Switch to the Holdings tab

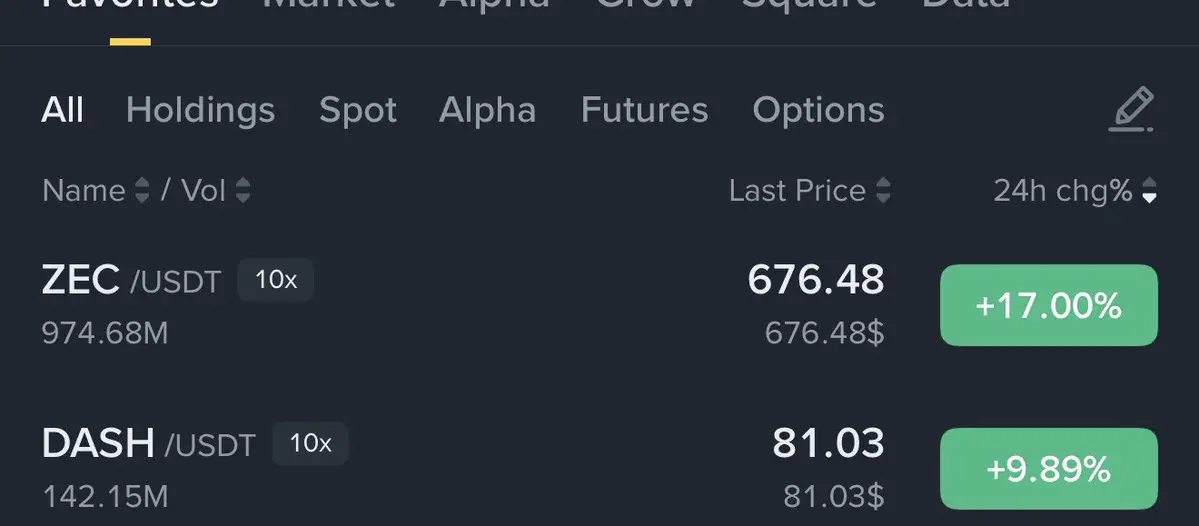[x=200, y=110]
